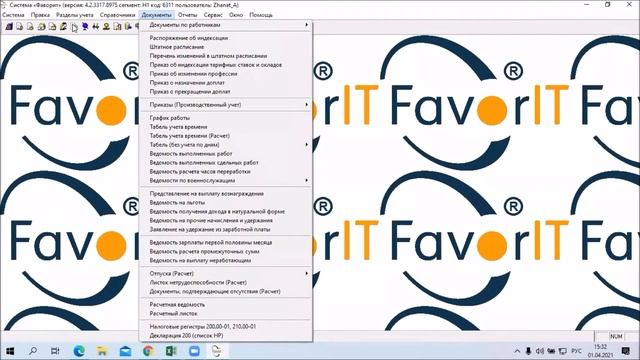
Task: Choose Ведомость расчета промежуточных сумм
Action: pyautogui.click(x=226, y=251)
